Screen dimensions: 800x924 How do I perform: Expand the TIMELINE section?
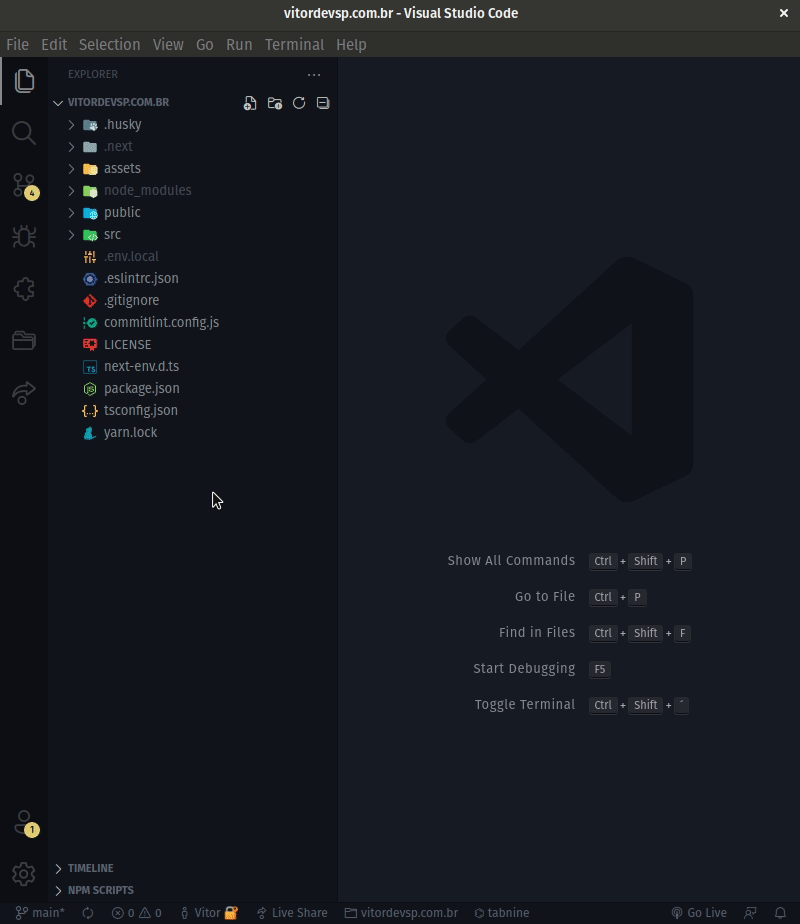(x=90, y=868)
